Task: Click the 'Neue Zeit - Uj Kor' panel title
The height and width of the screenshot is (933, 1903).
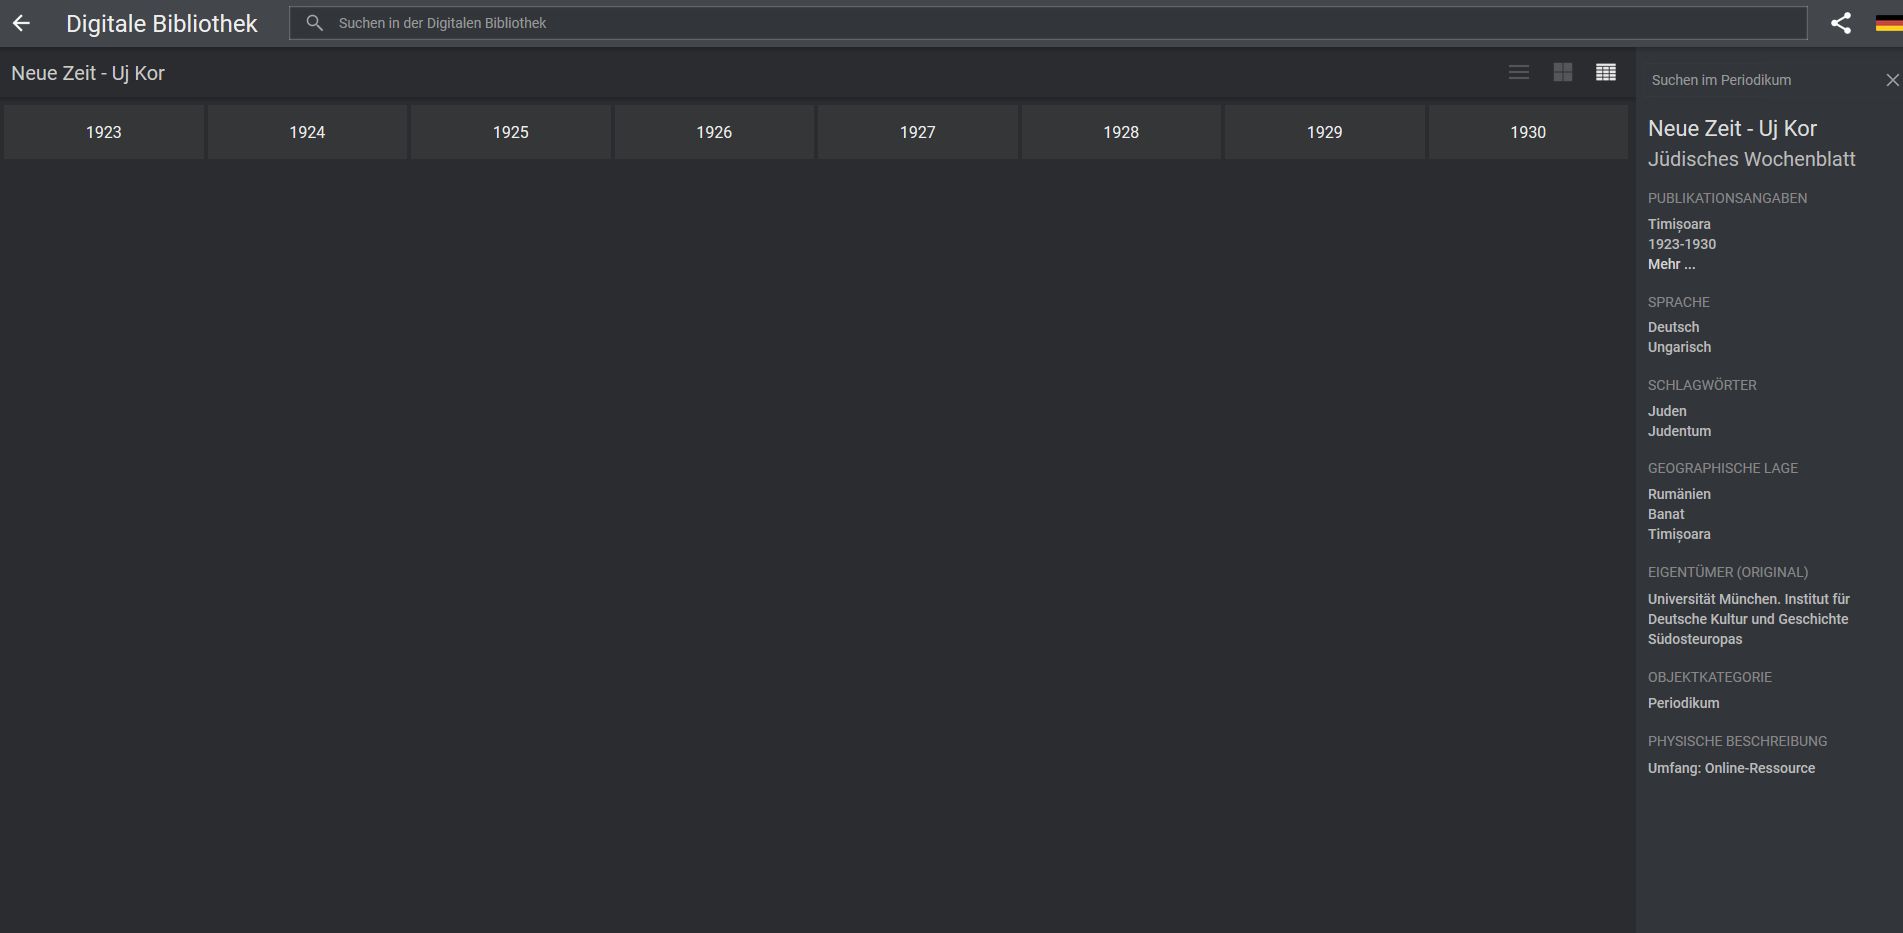Action: [x=1732, y=128]
